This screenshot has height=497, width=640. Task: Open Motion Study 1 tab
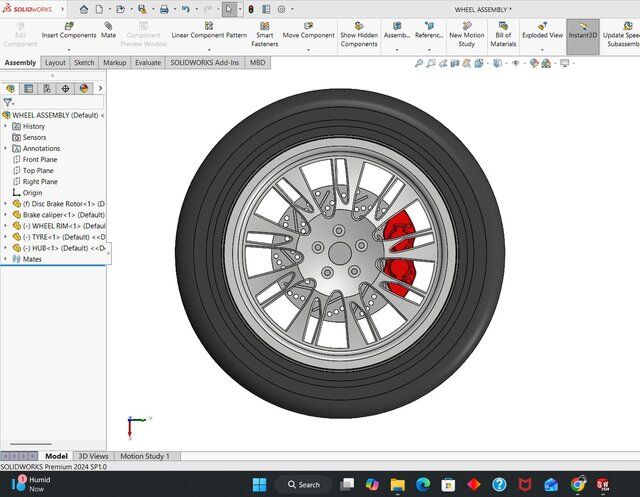point(145,456)
